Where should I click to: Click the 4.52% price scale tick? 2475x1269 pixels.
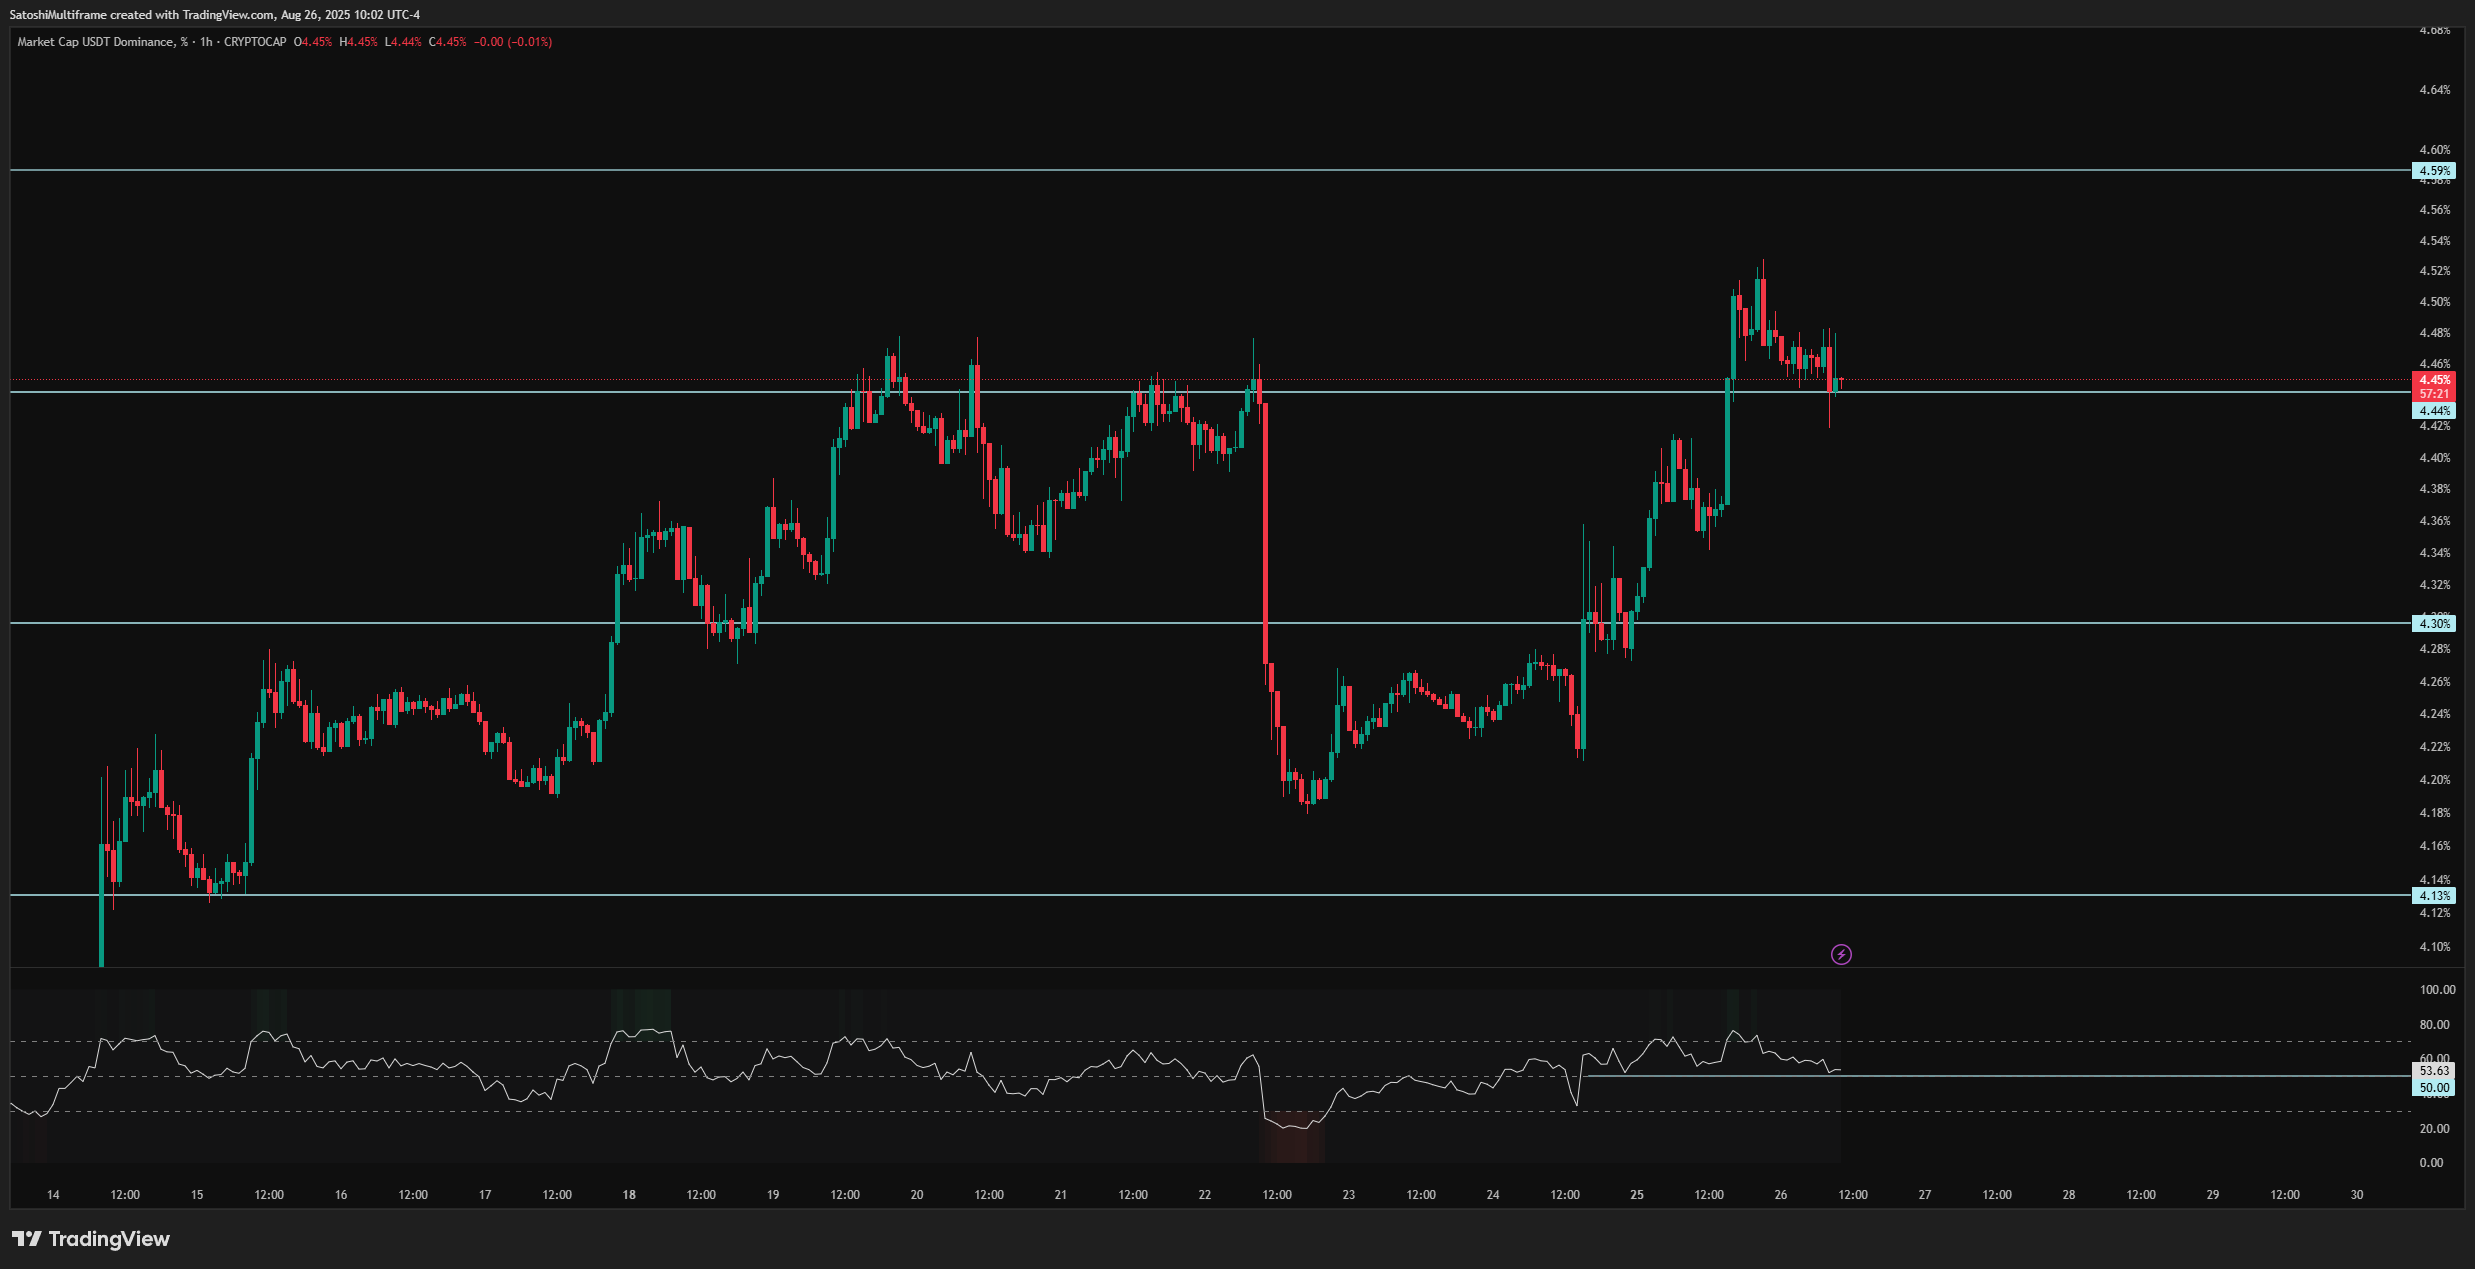tap(2434, 271)
